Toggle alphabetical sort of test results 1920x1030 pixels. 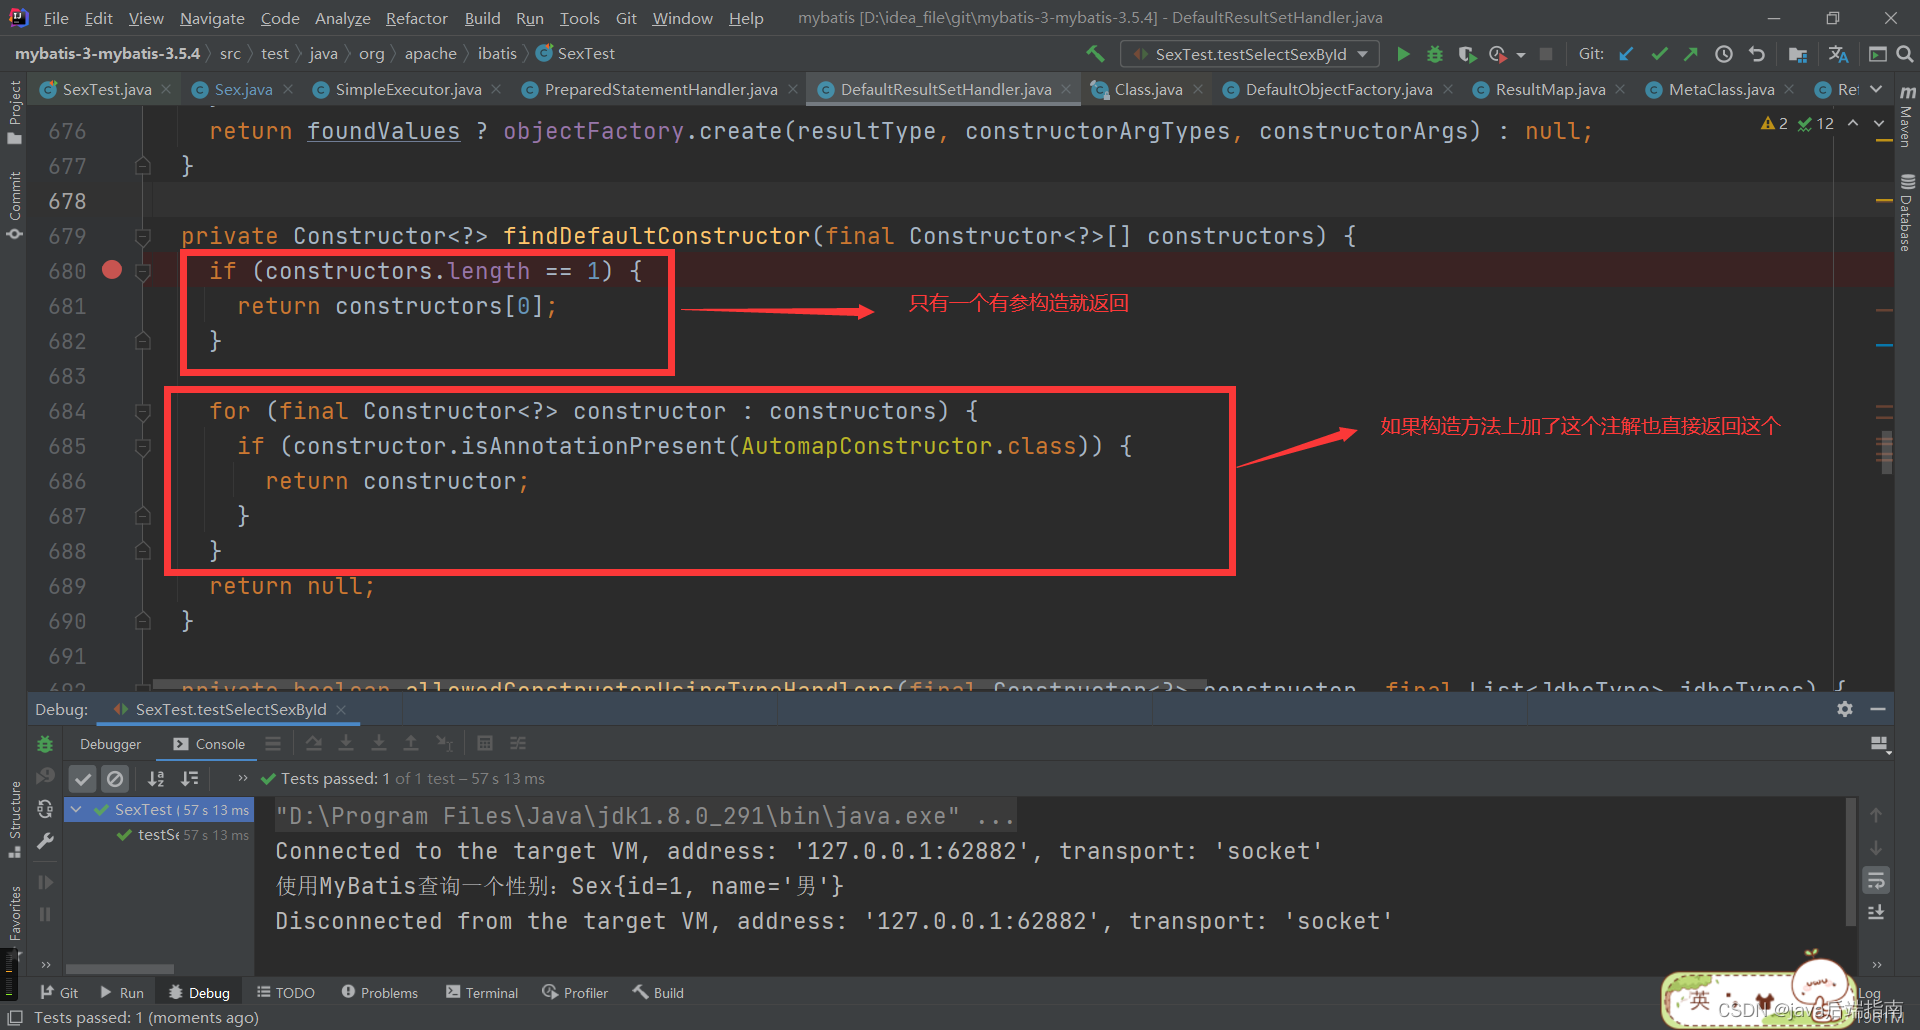(156, 778)
